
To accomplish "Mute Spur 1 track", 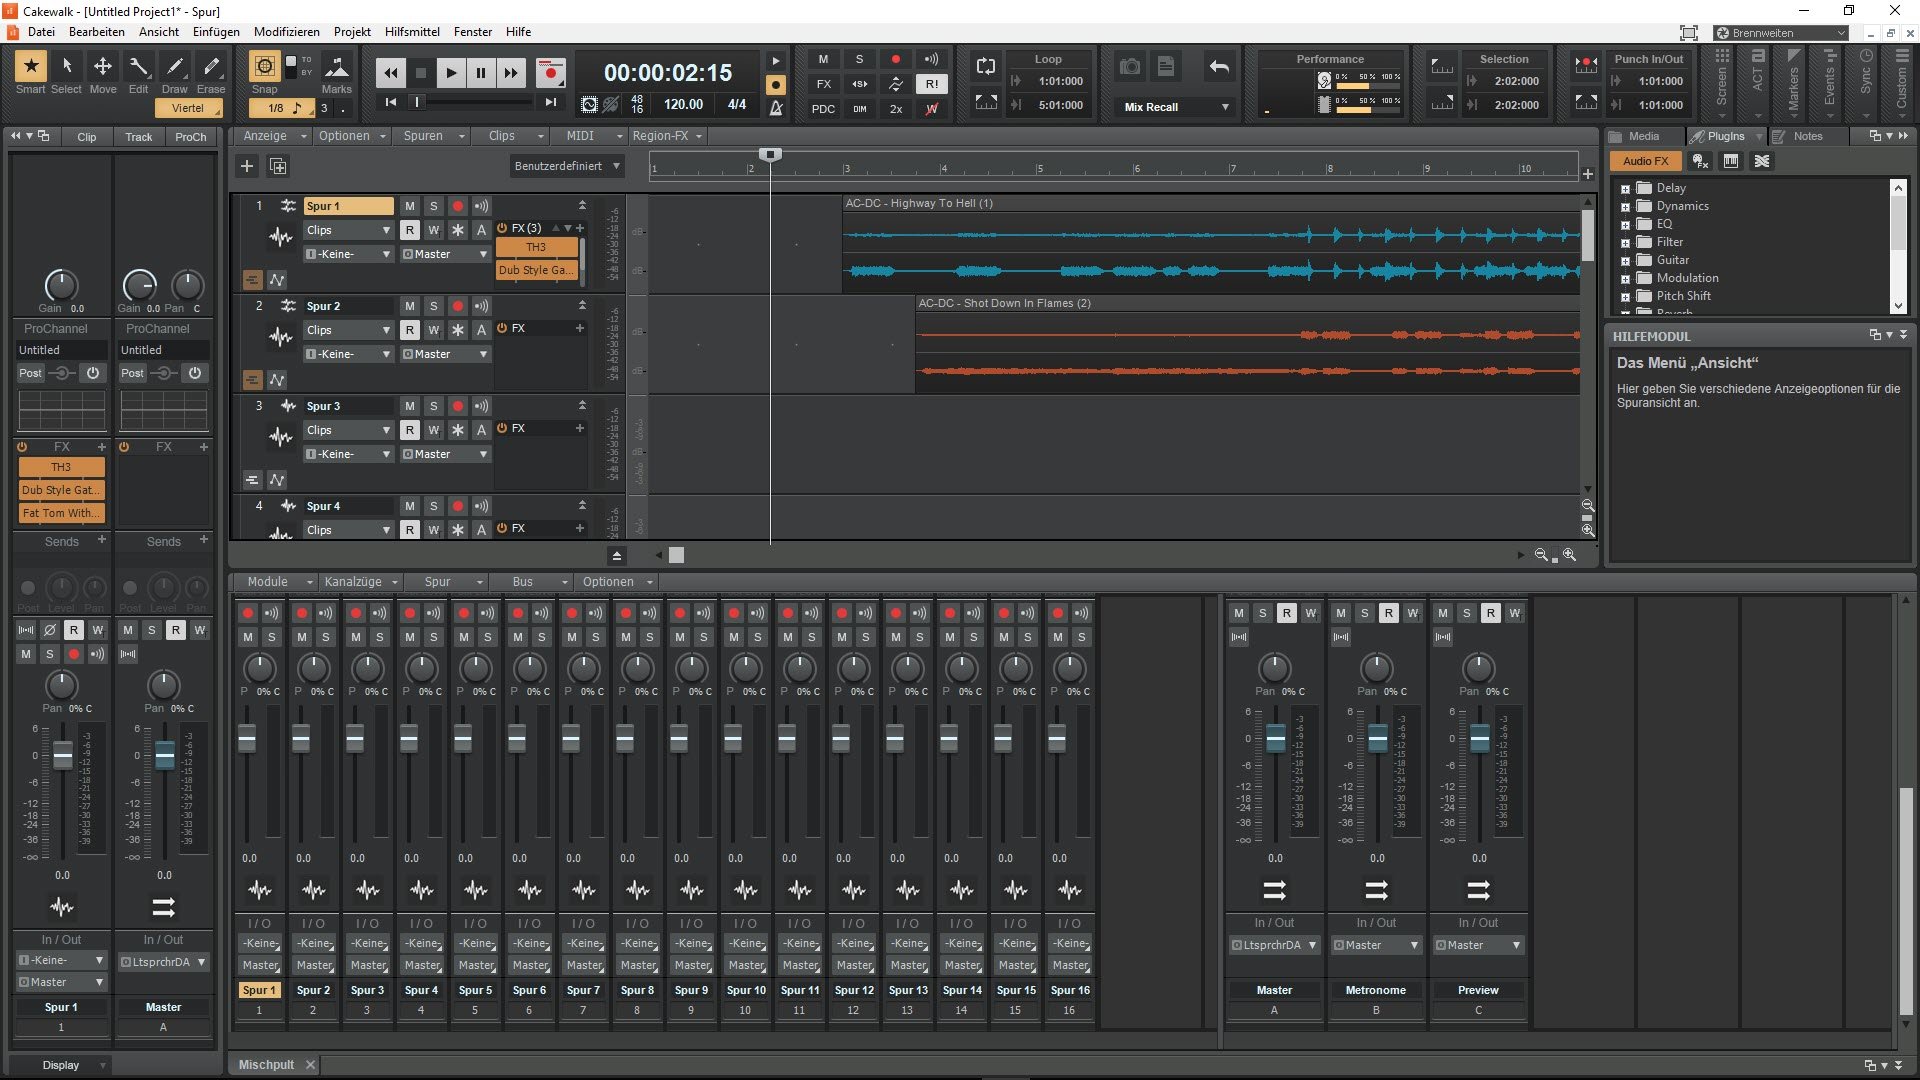I will pyautogui.click(x=409, y=206).
